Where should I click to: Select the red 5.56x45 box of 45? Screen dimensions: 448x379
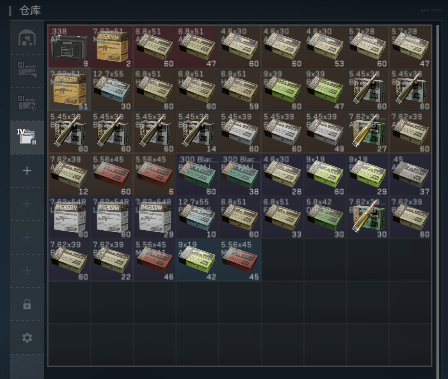(240, 260)
